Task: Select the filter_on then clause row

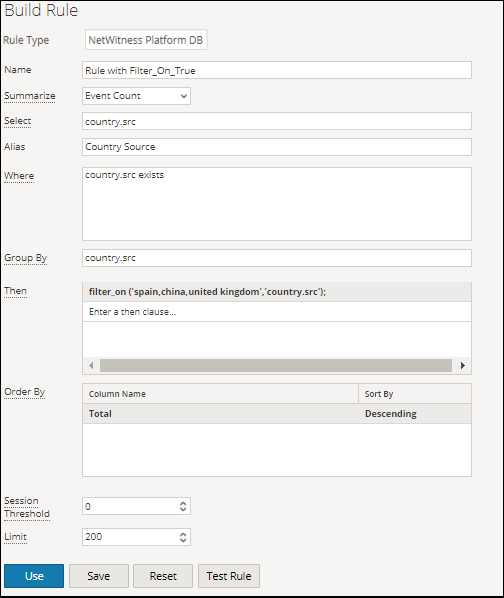Action: coord(277,292)
